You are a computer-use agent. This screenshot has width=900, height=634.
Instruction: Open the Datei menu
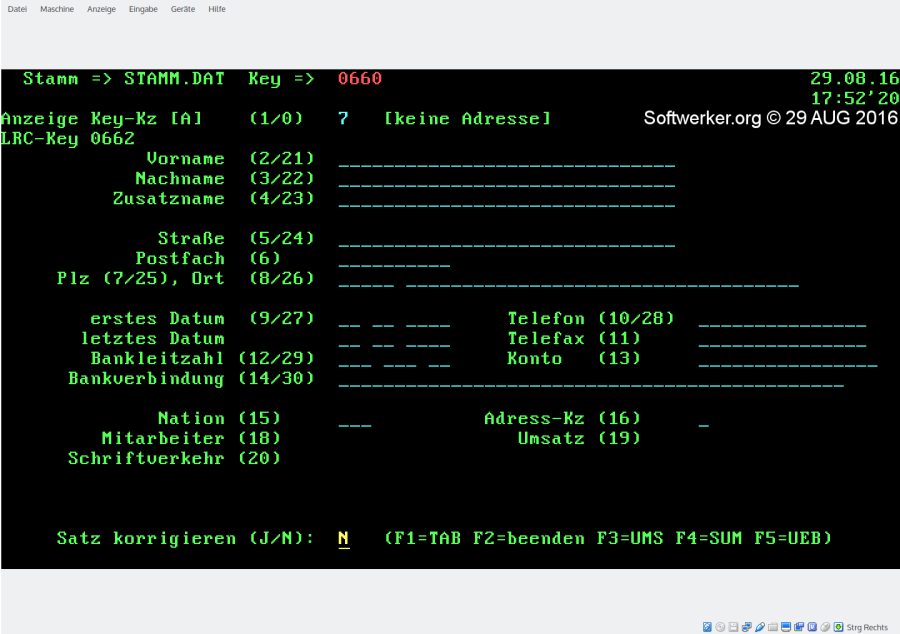point(18,9)
